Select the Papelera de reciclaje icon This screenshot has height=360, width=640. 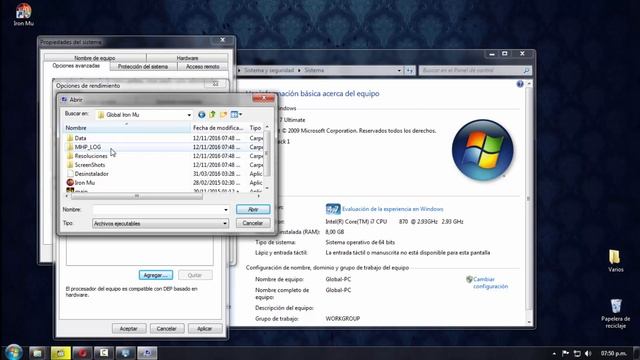[616, 313]
